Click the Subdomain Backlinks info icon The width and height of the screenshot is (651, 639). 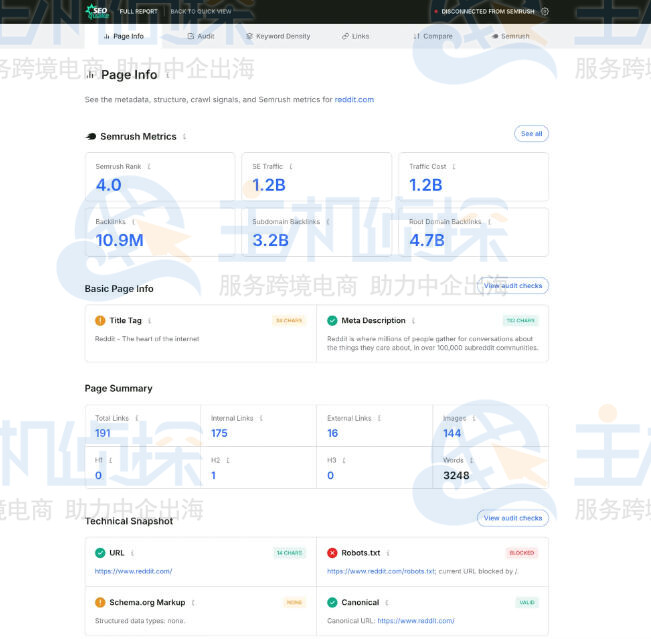tap(328, 222)
